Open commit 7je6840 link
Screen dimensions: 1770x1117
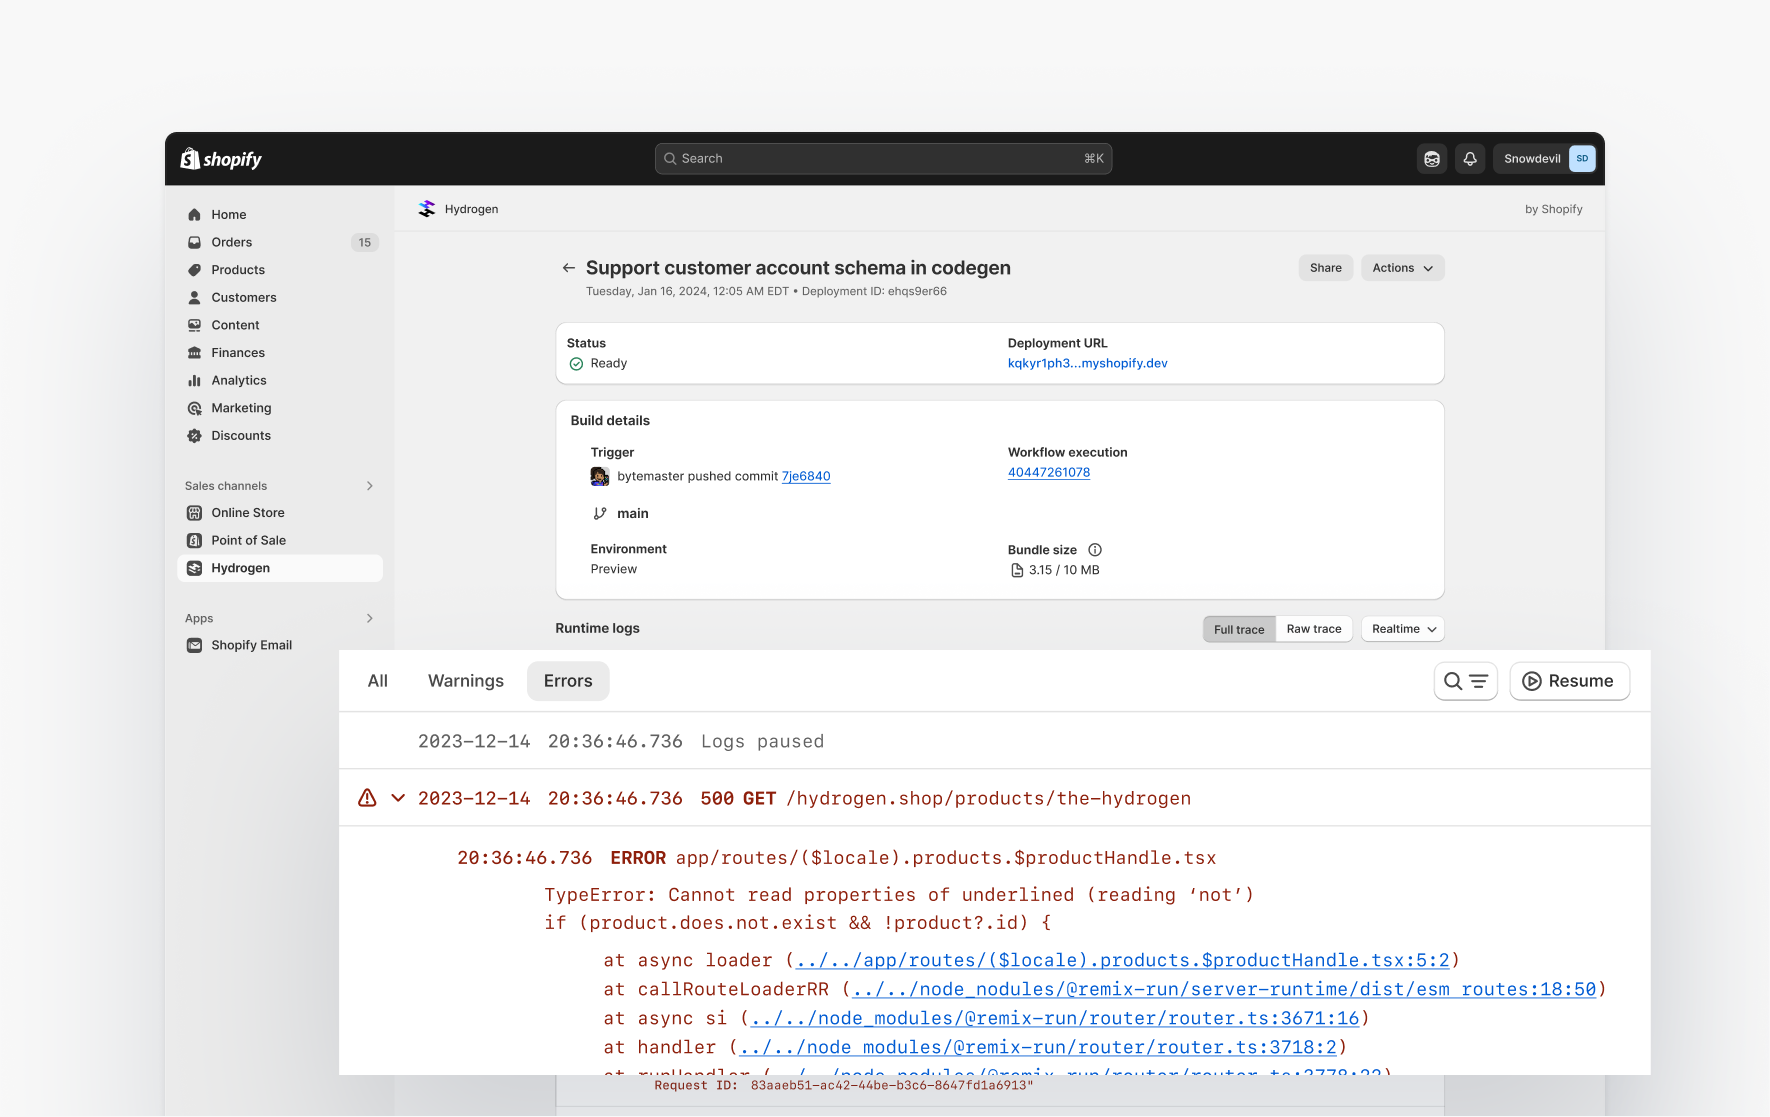[806, 477]
